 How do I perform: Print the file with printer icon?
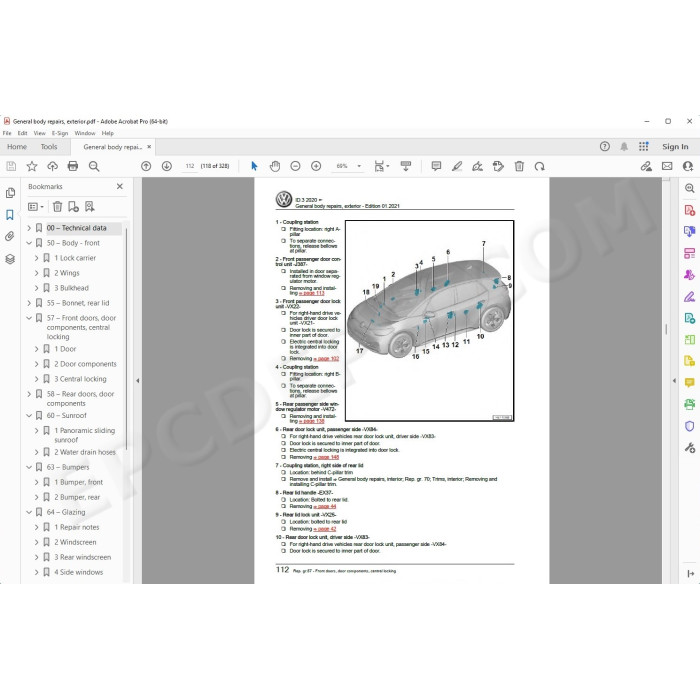pos(73,167)
